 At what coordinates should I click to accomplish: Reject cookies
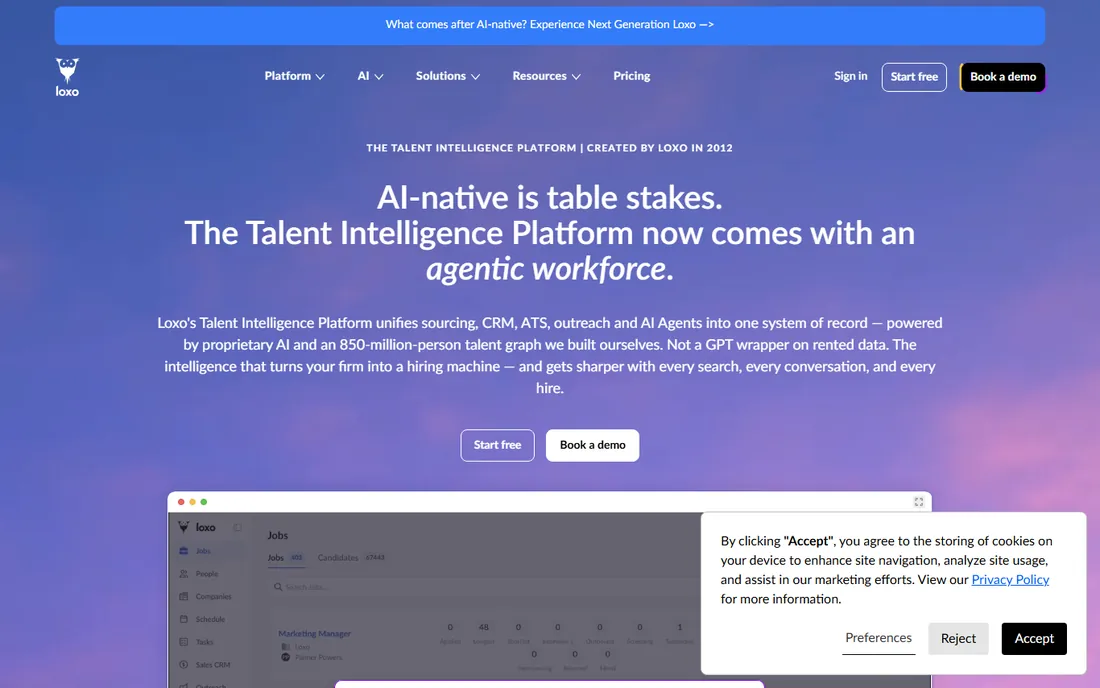[958, 638]
